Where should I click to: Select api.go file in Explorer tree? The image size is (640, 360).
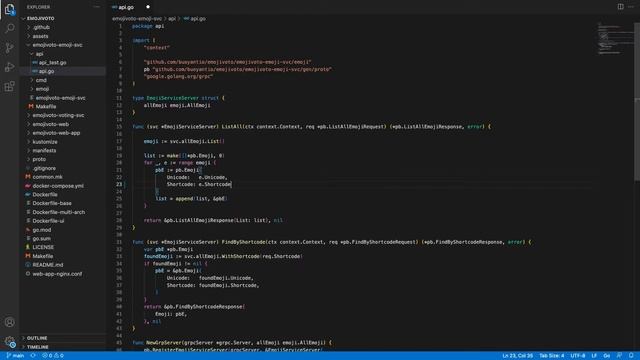(x=63, y=71)
